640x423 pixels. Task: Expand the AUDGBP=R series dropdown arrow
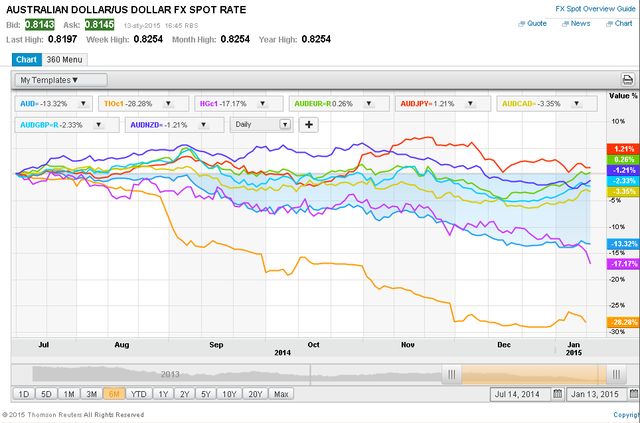coord(98,125)
